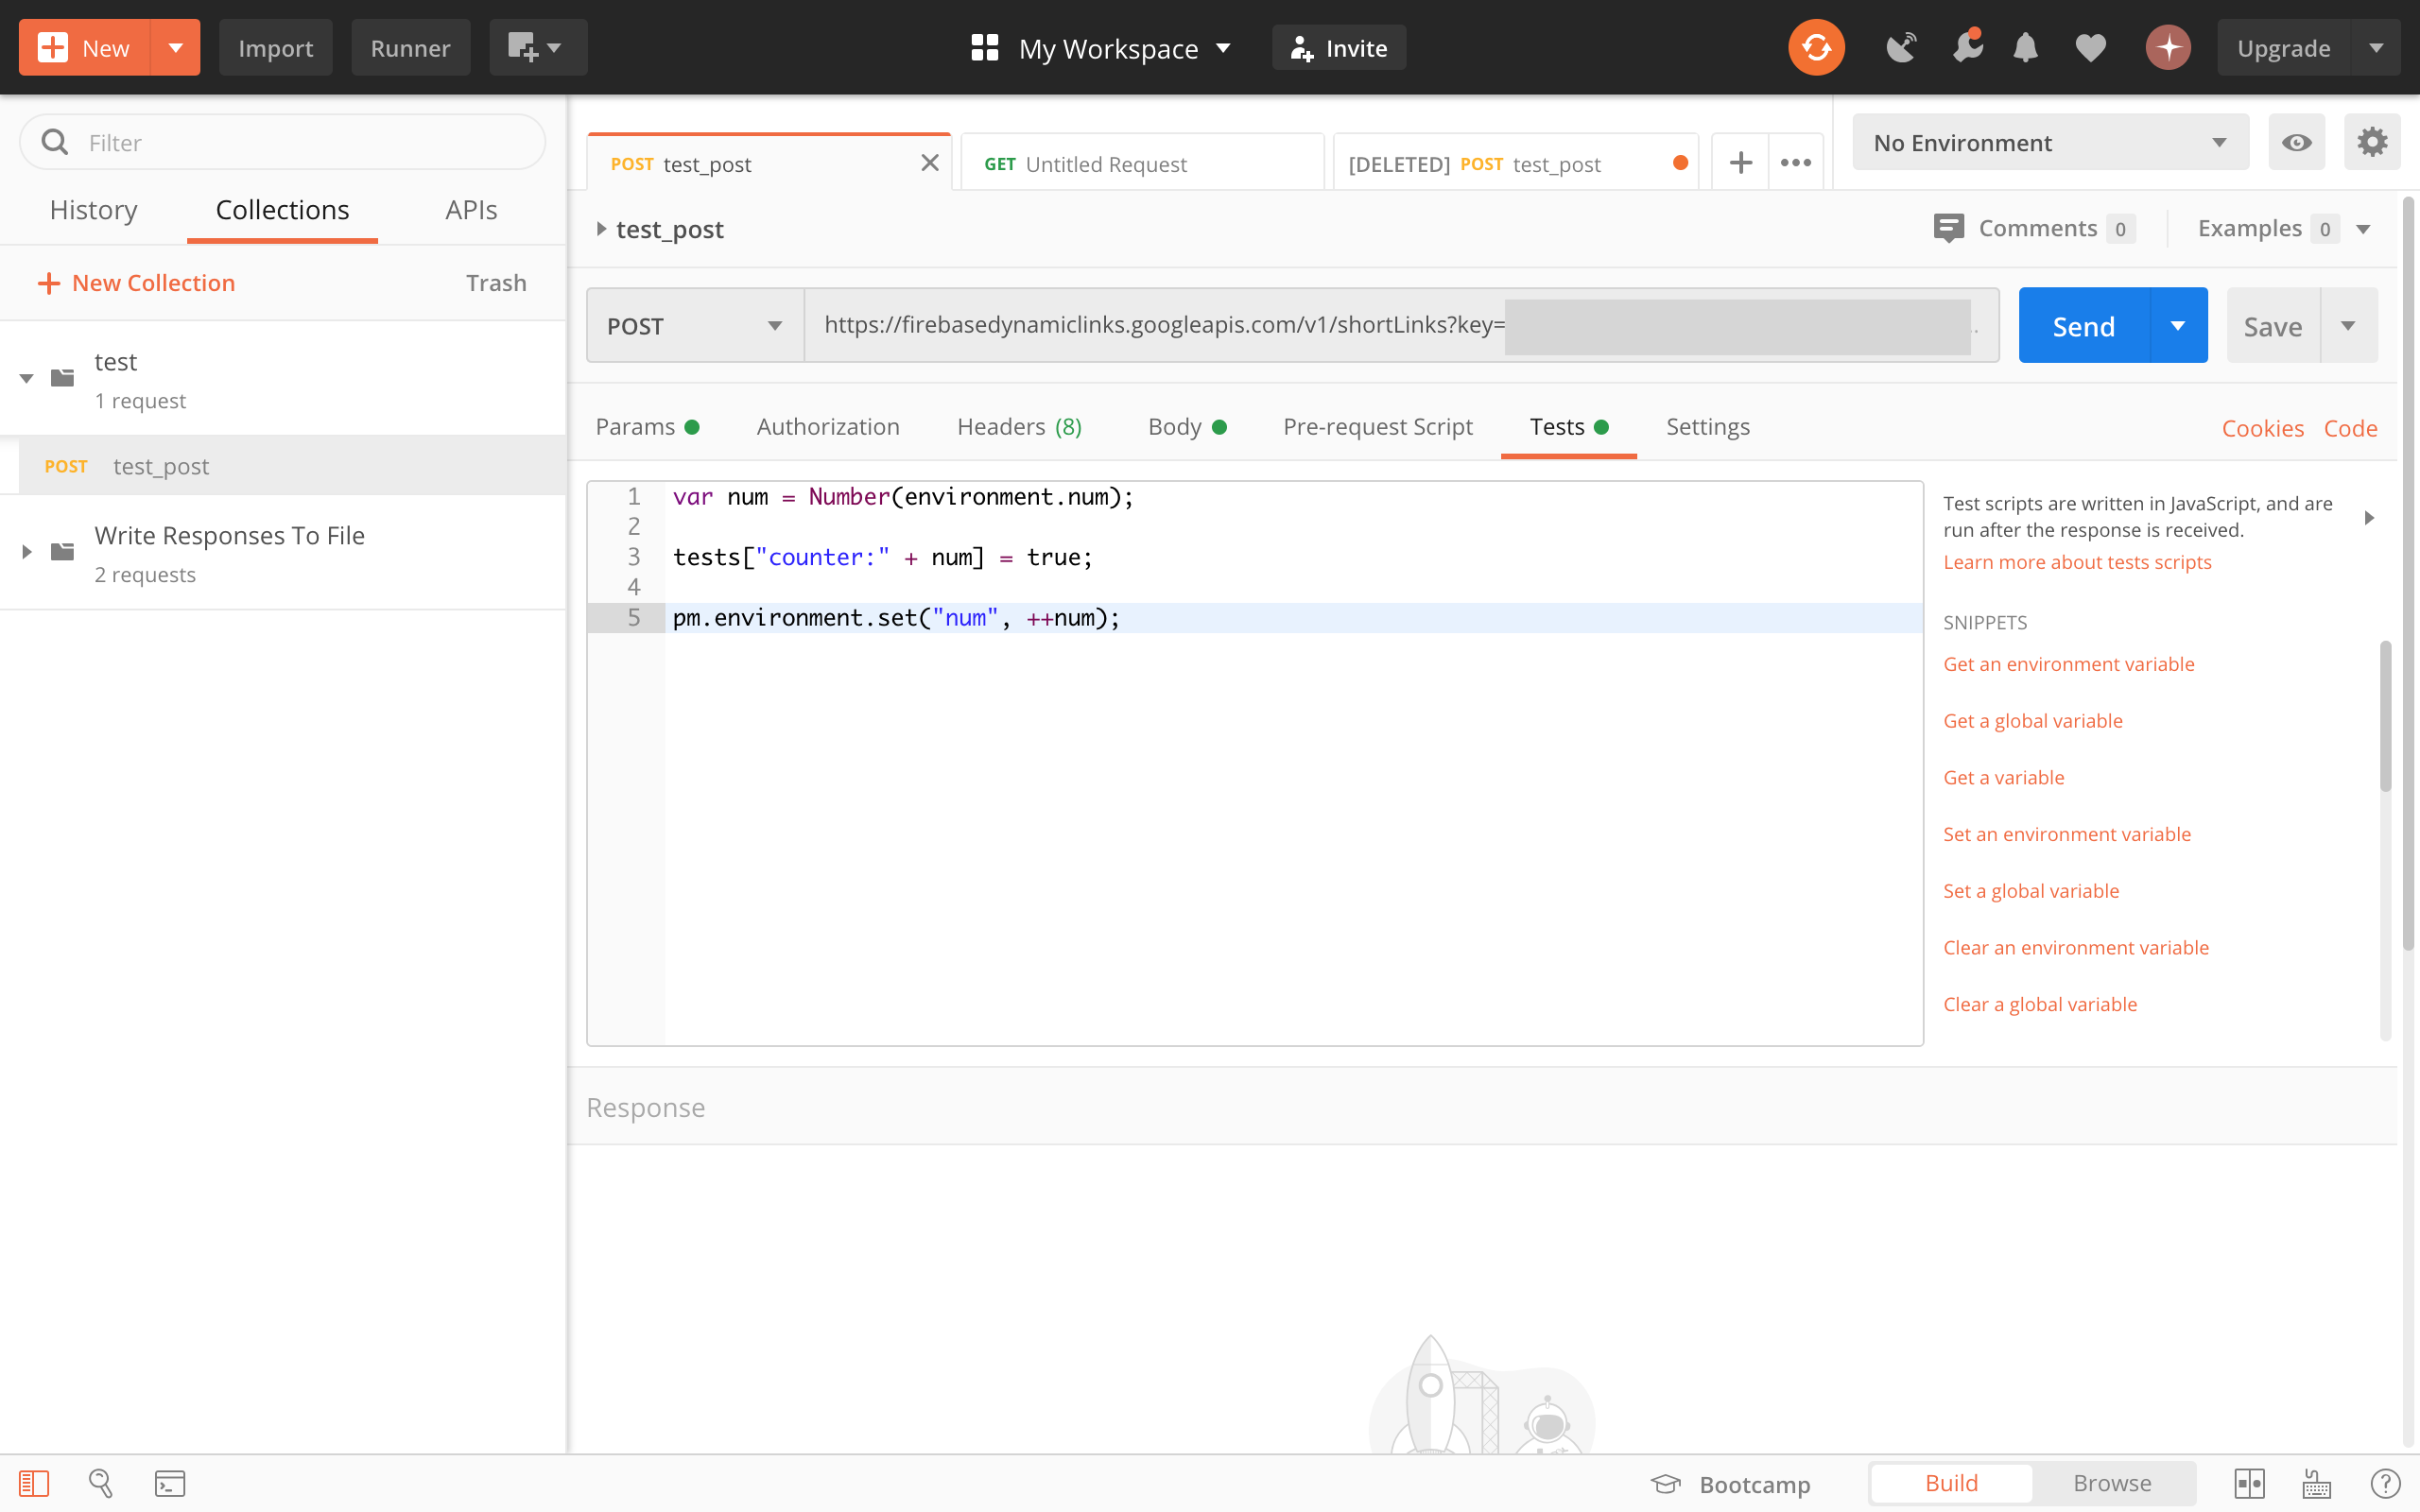
Task: Open the History sidebar tab
Action: (93, 210)
